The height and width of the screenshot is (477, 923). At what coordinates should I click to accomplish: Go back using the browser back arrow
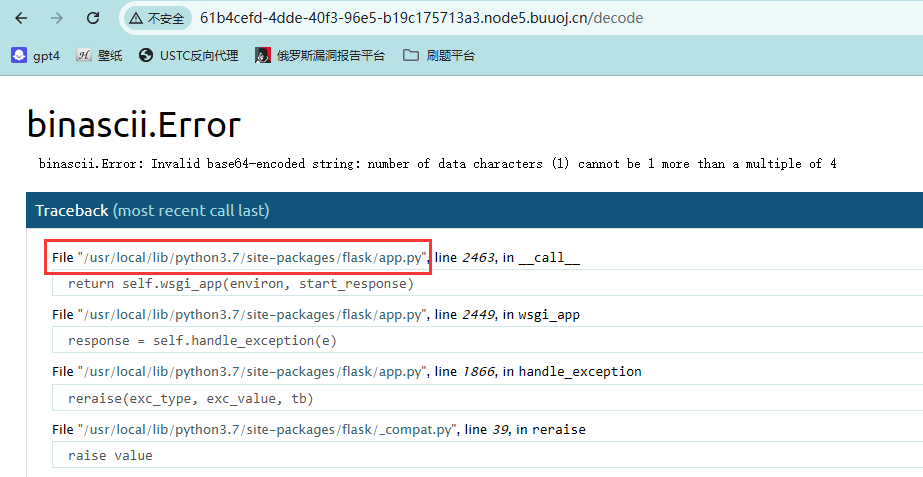point(21,18)
